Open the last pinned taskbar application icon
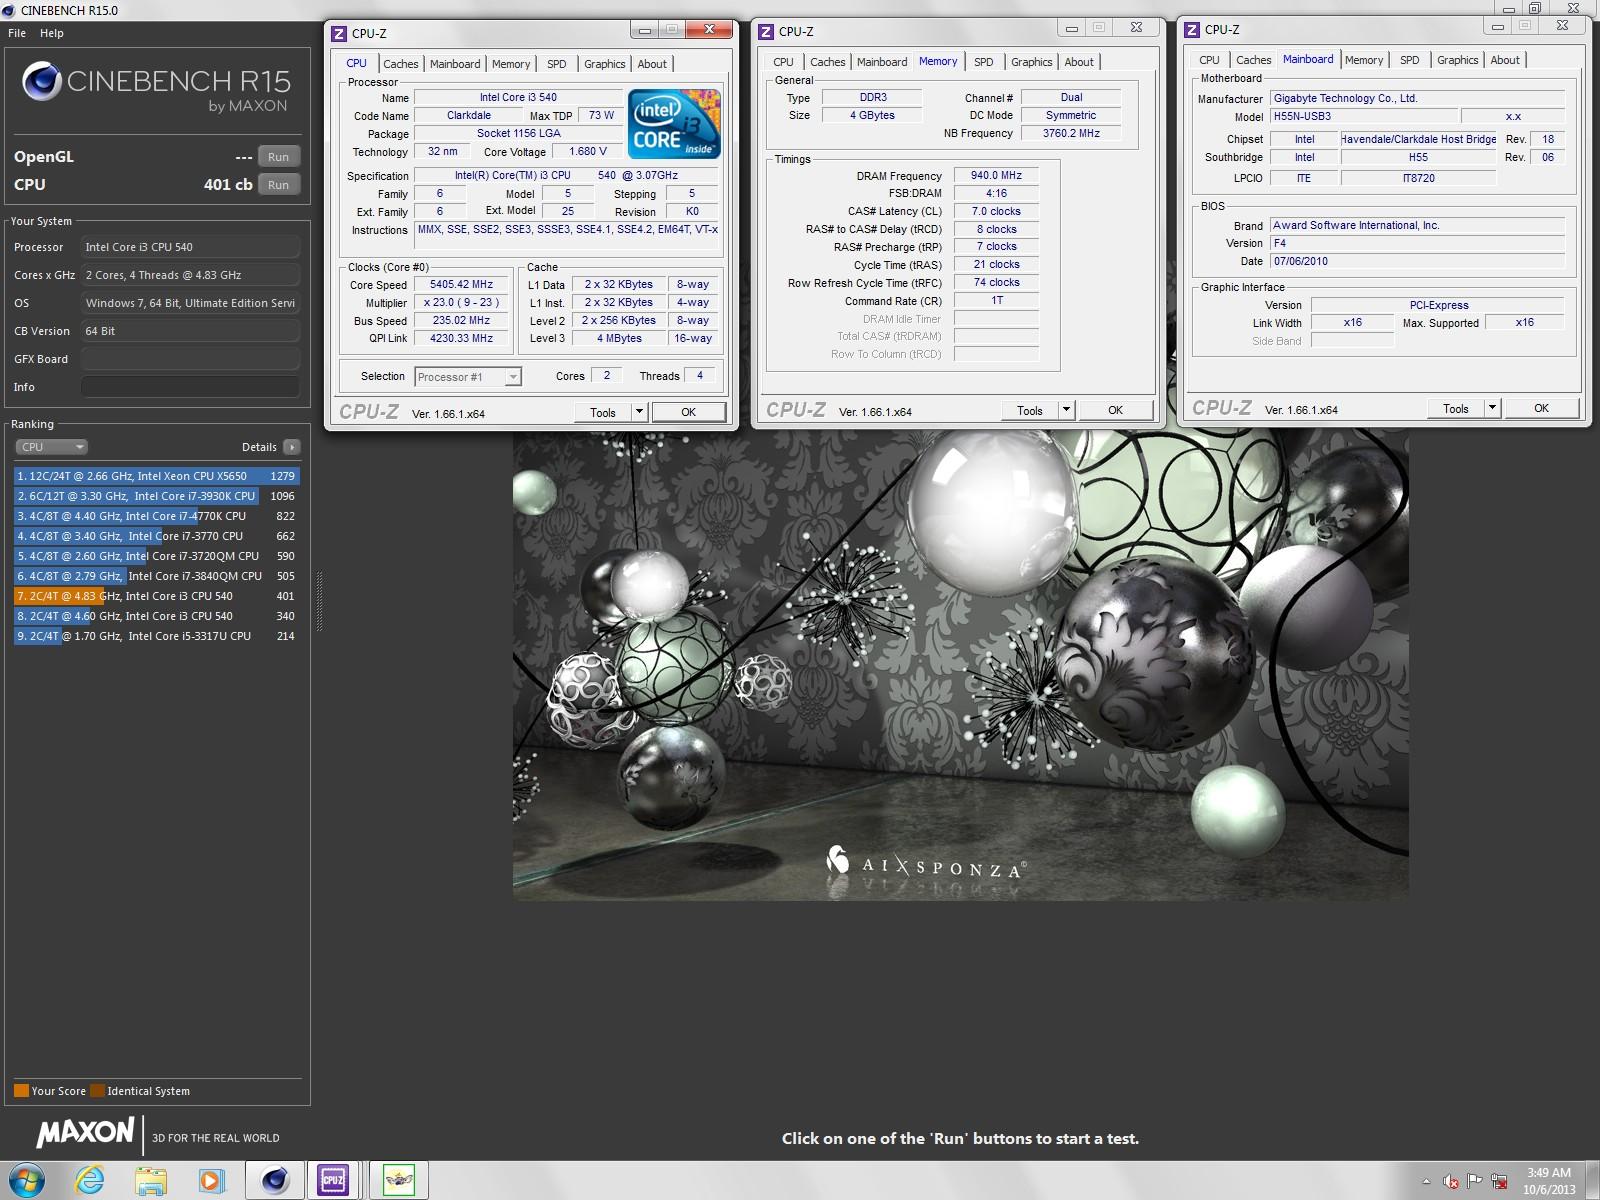The width and height of the screenshot is (1600, 1200). coord(399,1181)
